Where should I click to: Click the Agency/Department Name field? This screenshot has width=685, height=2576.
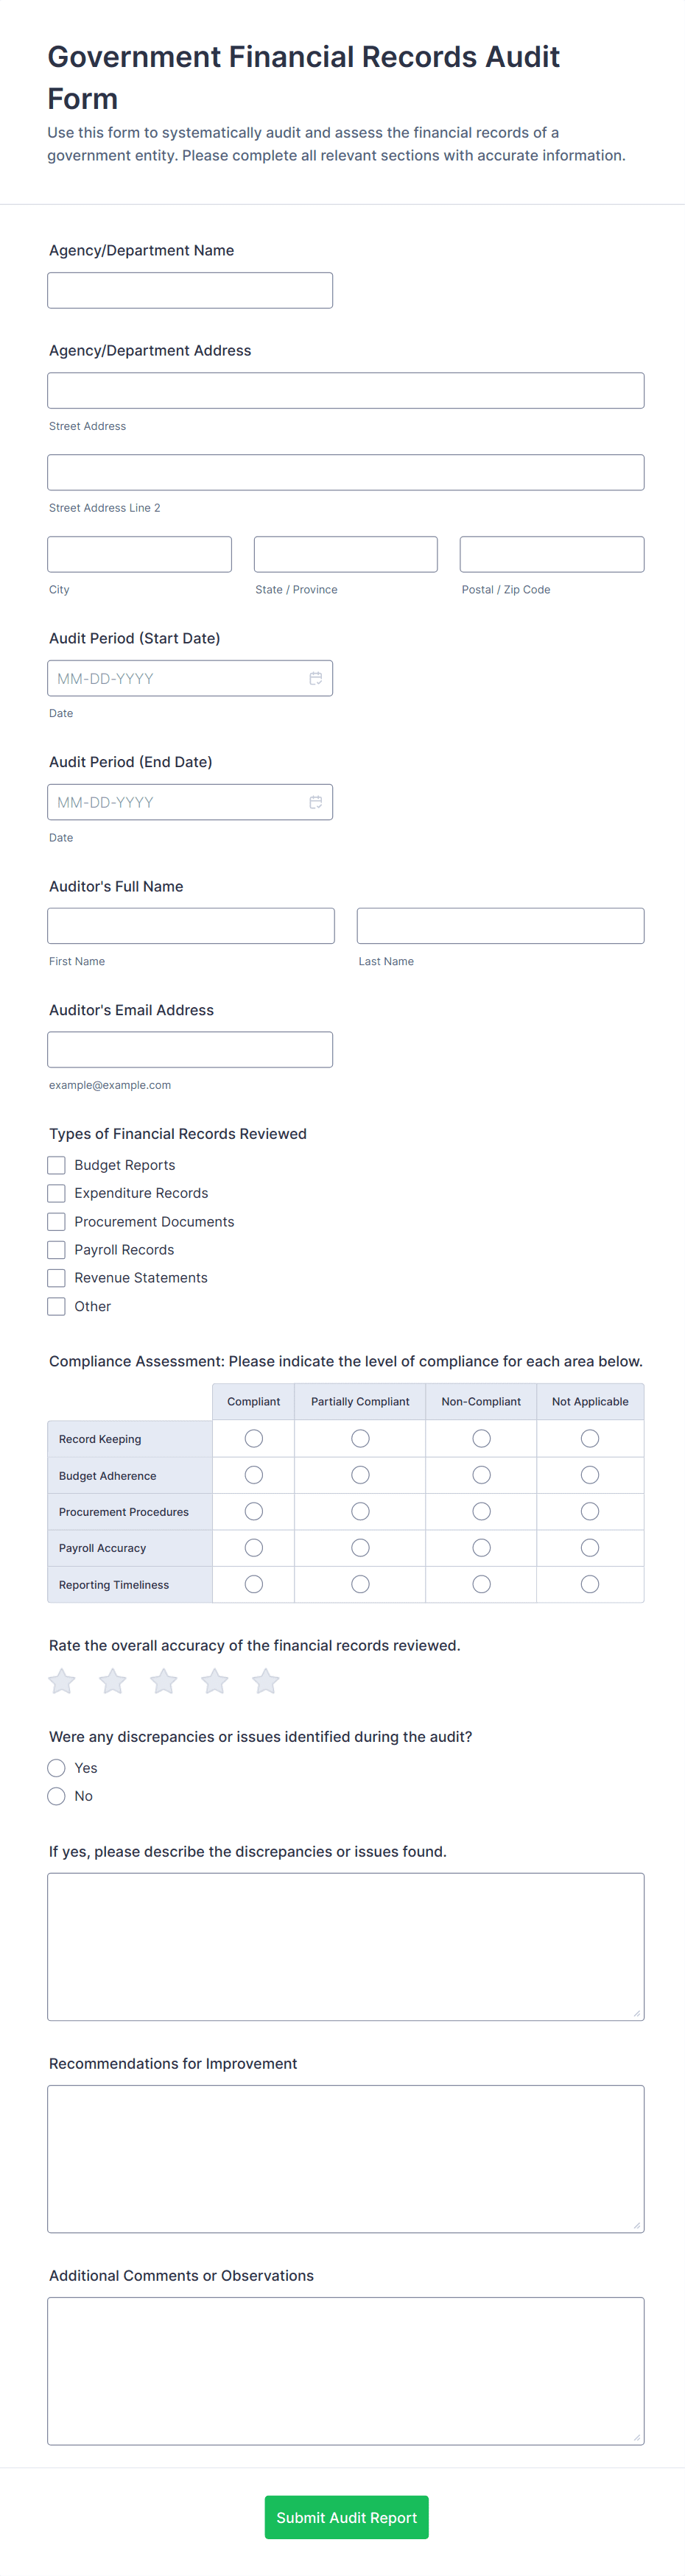coord(190,290)
